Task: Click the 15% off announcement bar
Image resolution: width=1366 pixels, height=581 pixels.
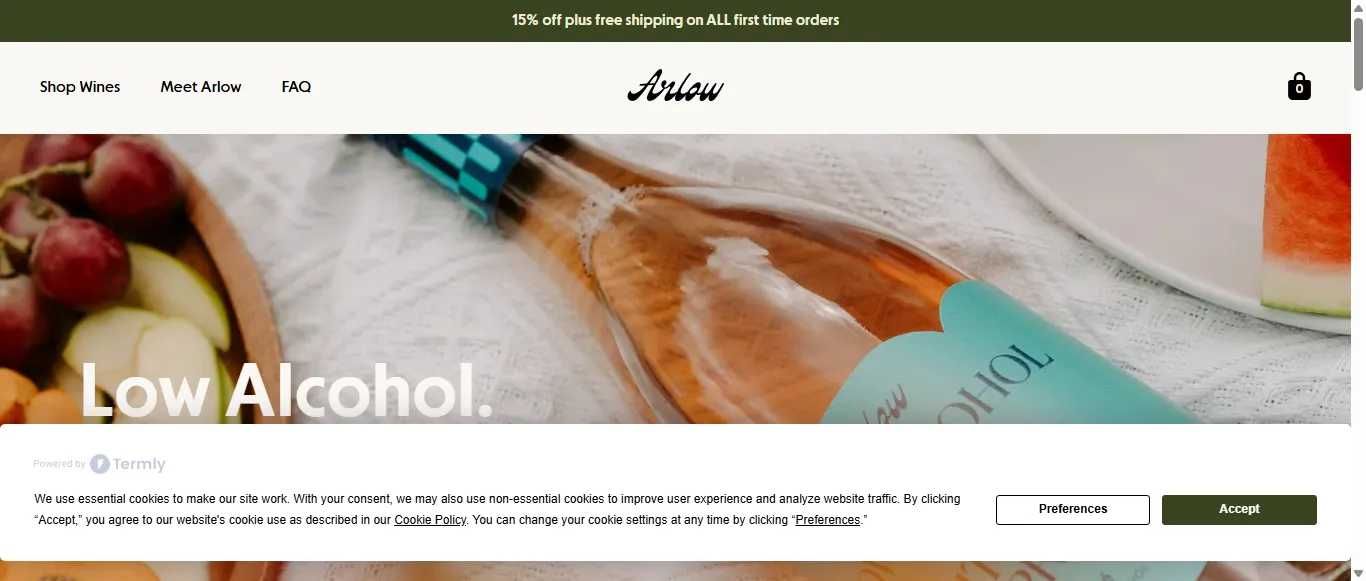Action: tap(675, 20)
